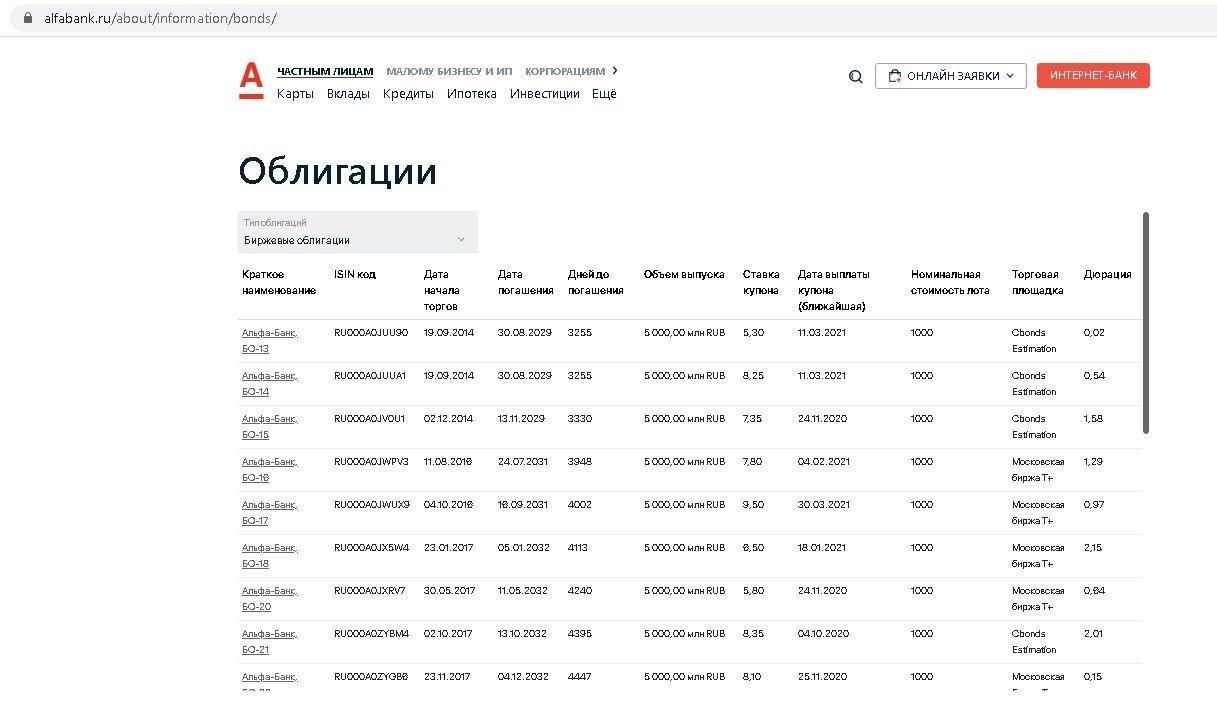Open the Альфа-Банк, БО-13 bond link

(270, 341)
